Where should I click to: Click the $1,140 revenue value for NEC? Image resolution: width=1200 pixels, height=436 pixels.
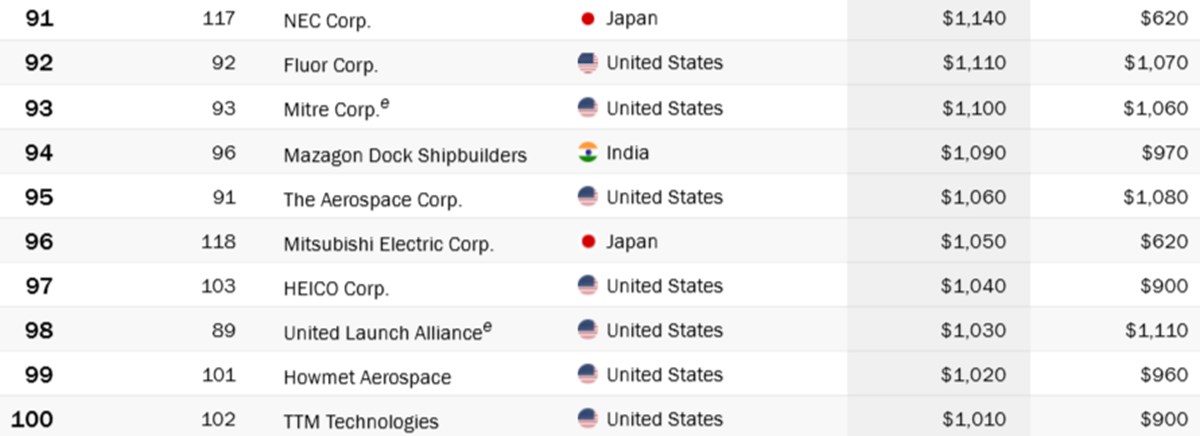click(974, 19)
